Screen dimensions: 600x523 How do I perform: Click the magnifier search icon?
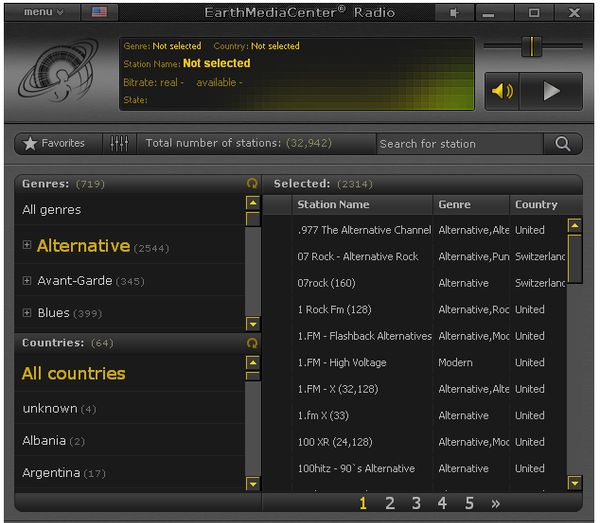(x=562, y=144)
